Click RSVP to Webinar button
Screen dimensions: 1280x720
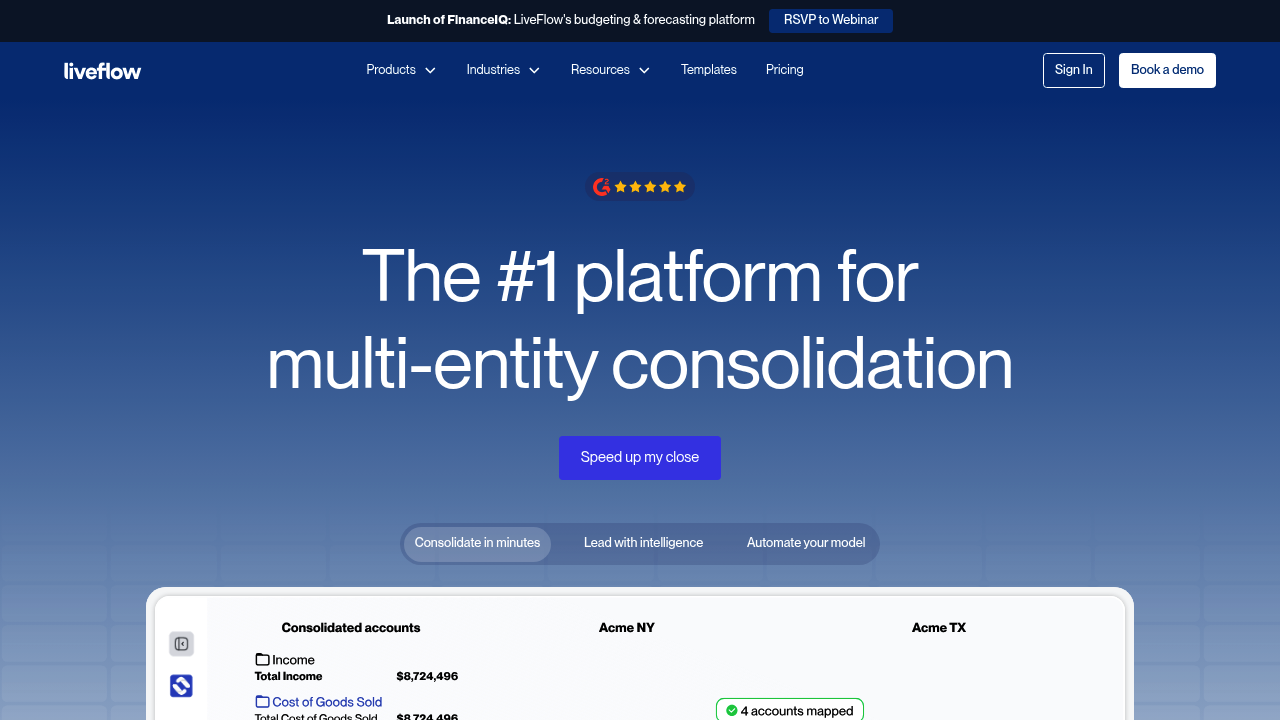(831, 20)
